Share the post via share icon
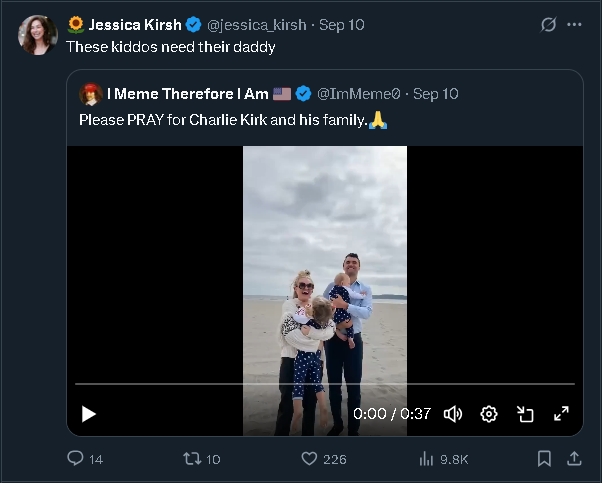This screenshot has height=483, width=602. tap(574, 459)
